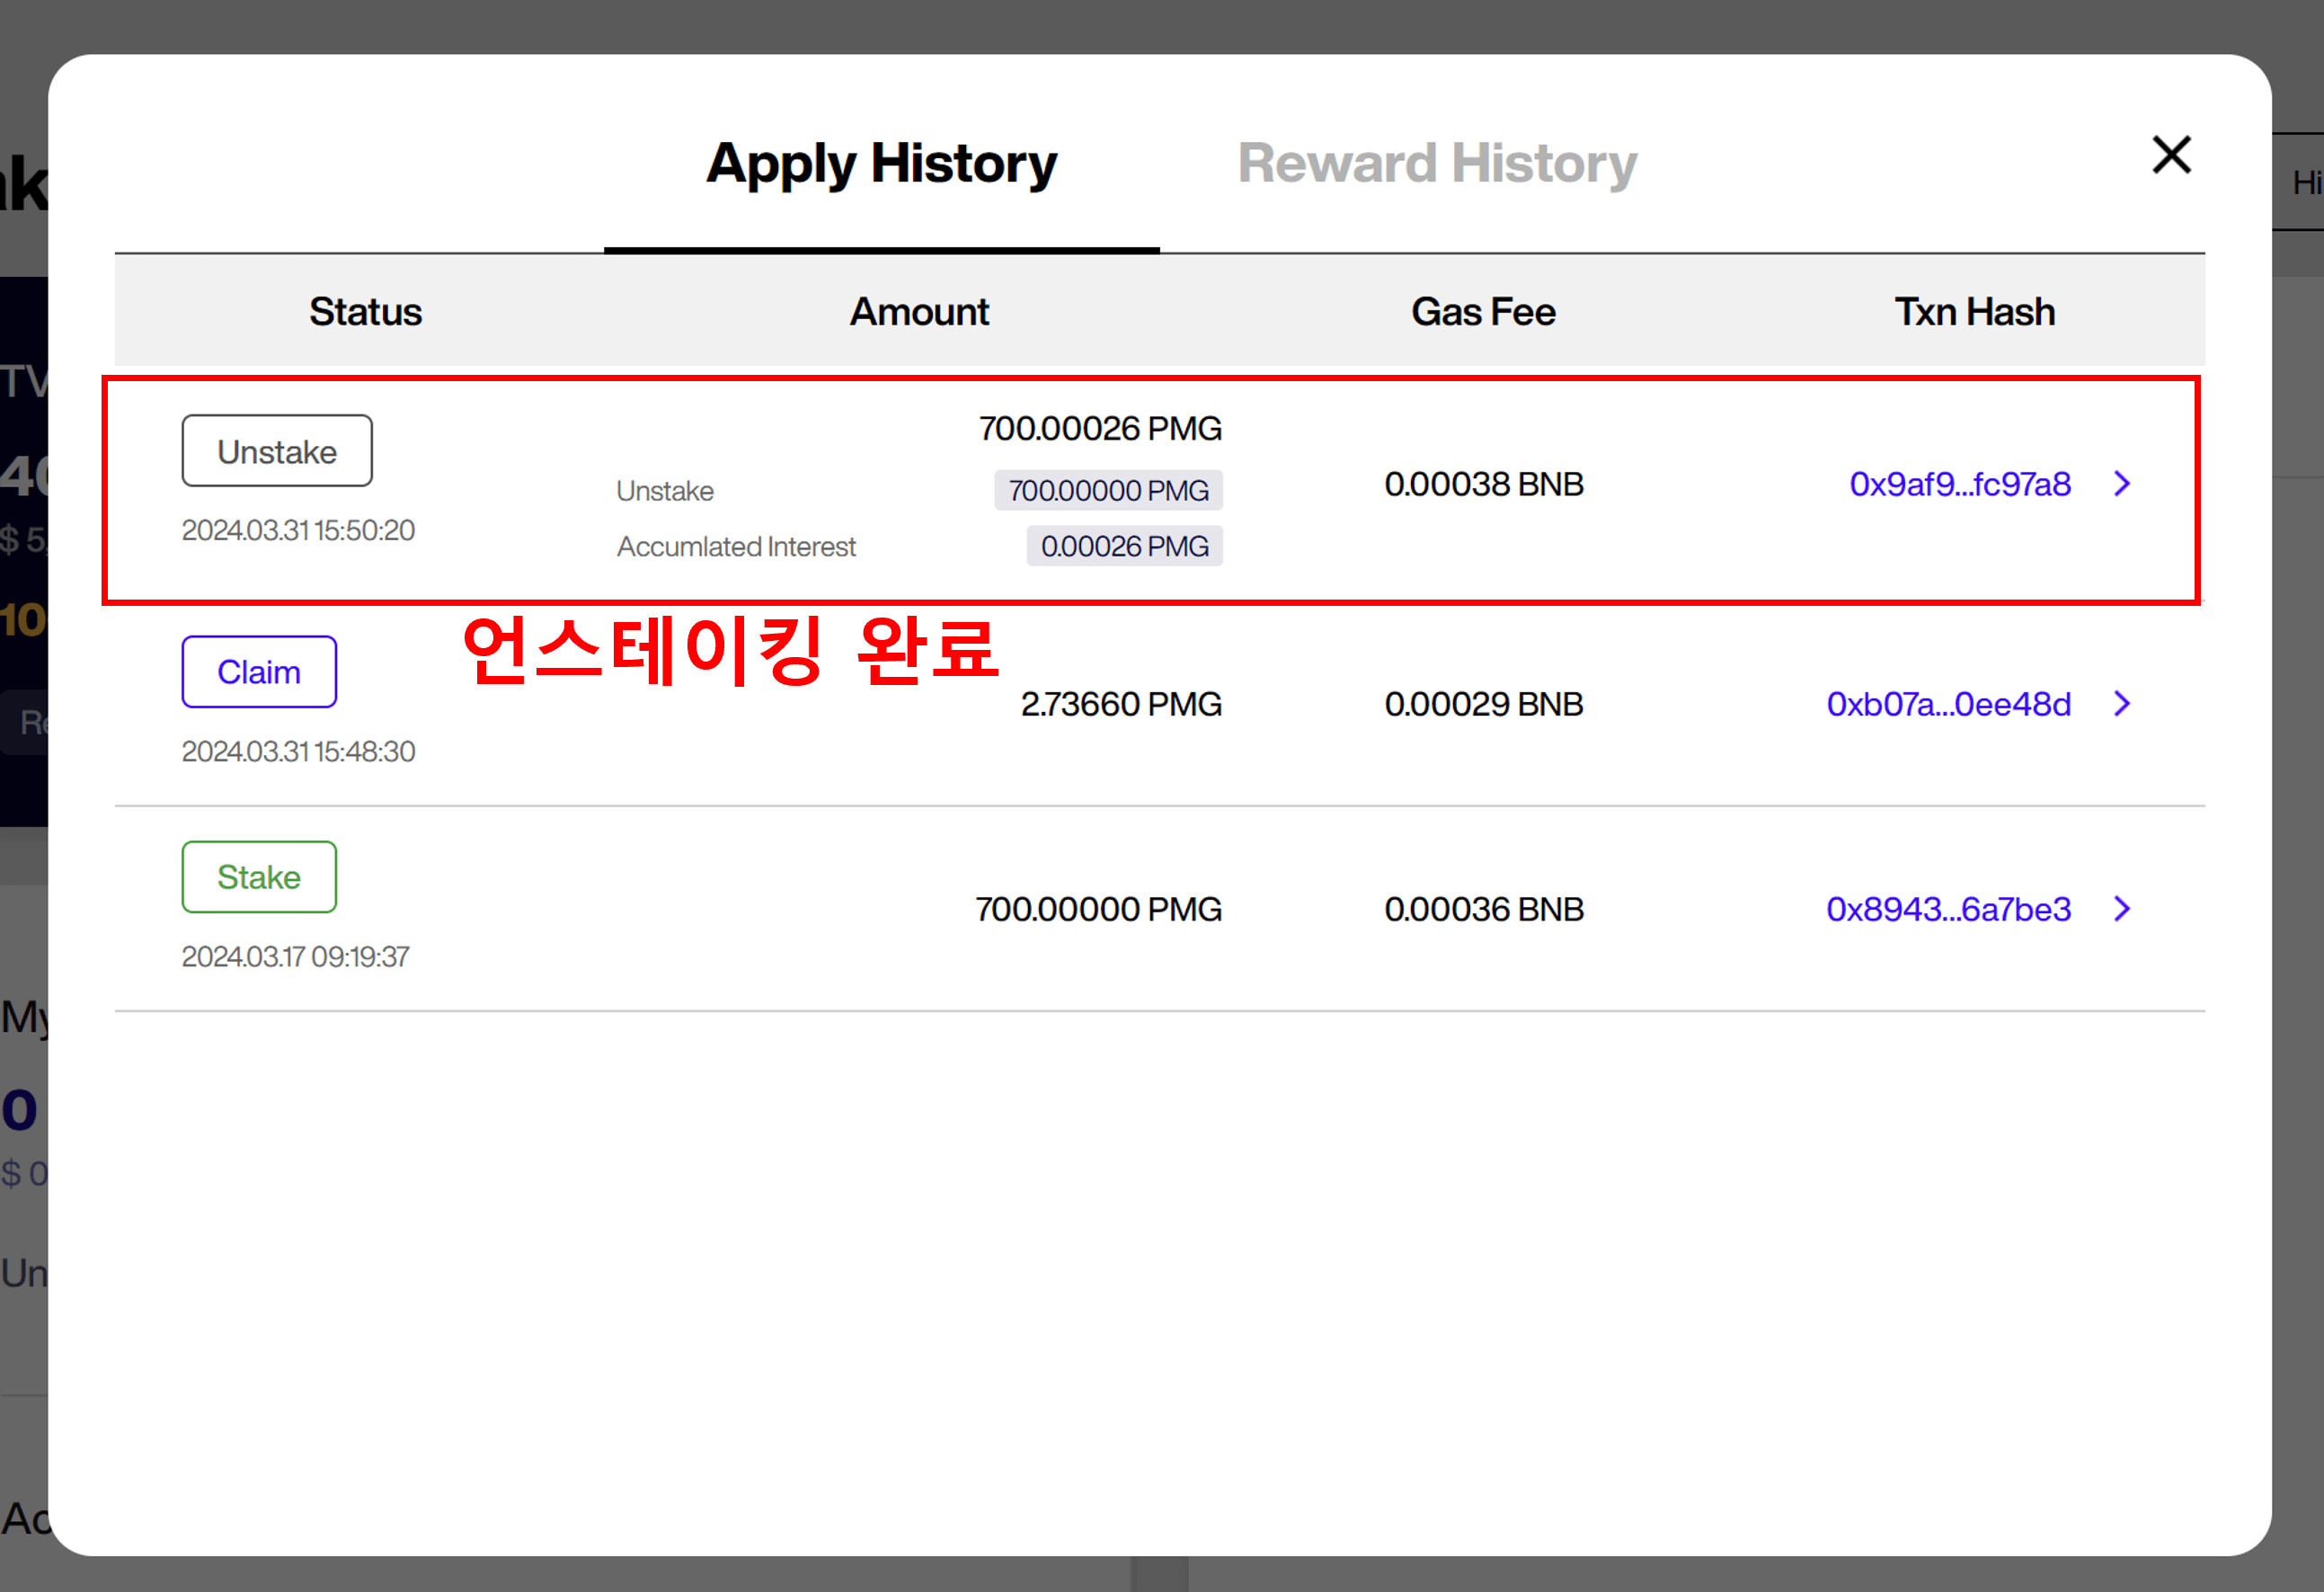This screenshot has width=2324, height=1592.
Task: Click the Claim status badge
Action: (258, 671)
